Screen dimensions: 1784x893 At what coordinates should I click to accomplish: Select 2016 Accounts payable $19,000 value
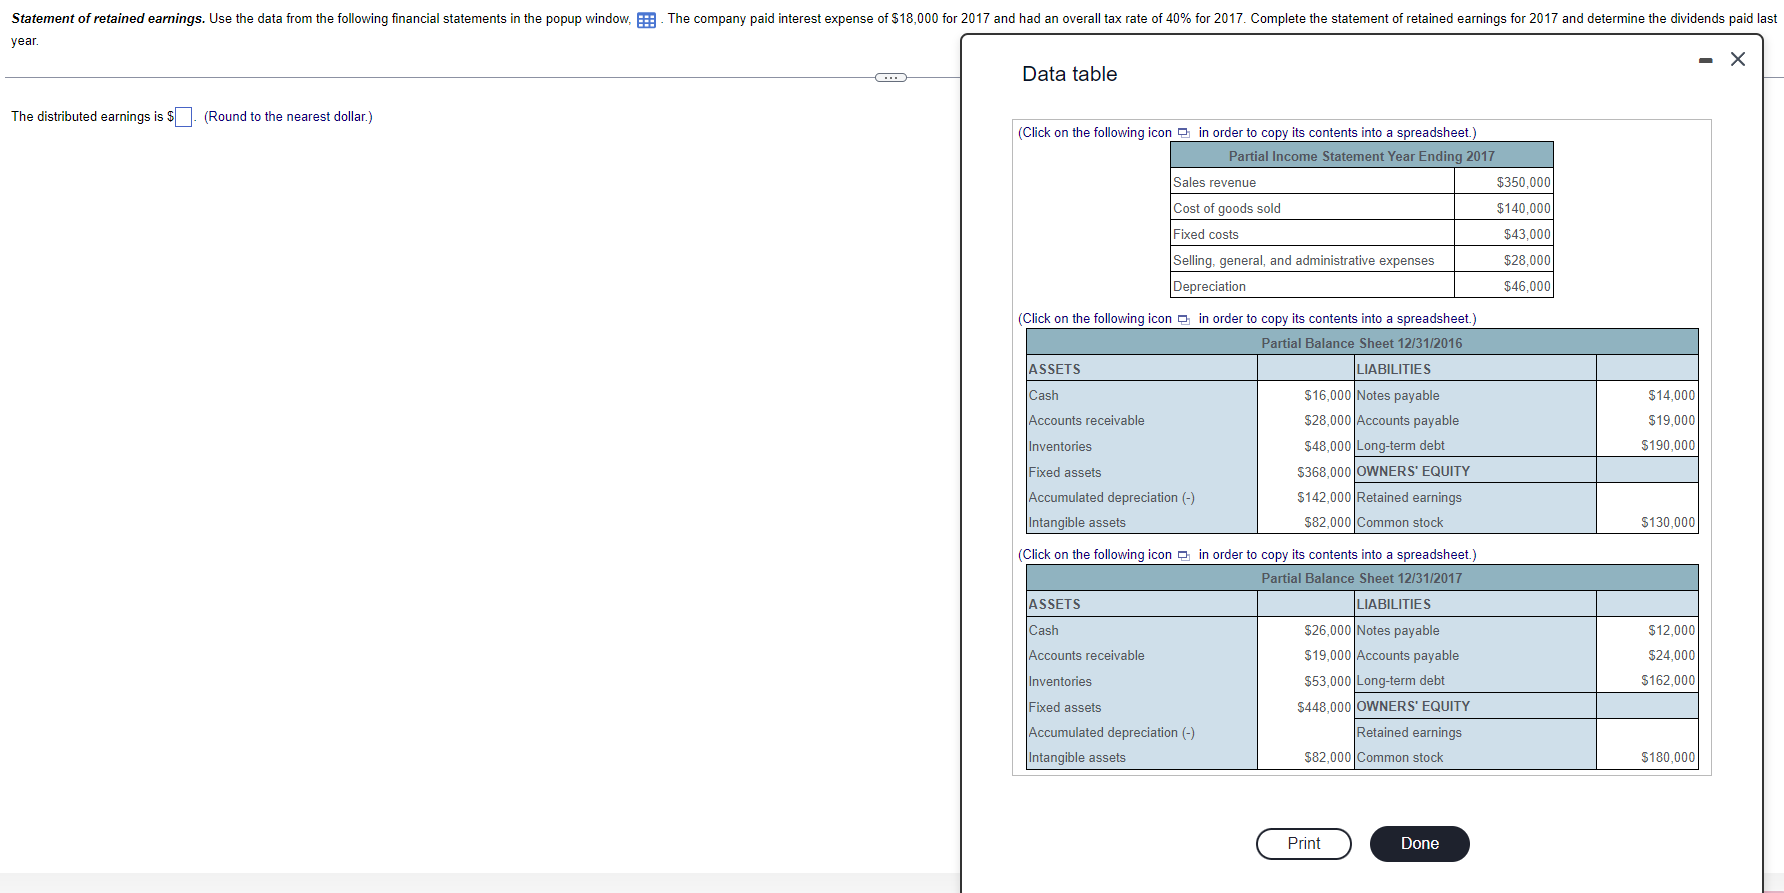pyautogui.click(x=1671, y=420)
